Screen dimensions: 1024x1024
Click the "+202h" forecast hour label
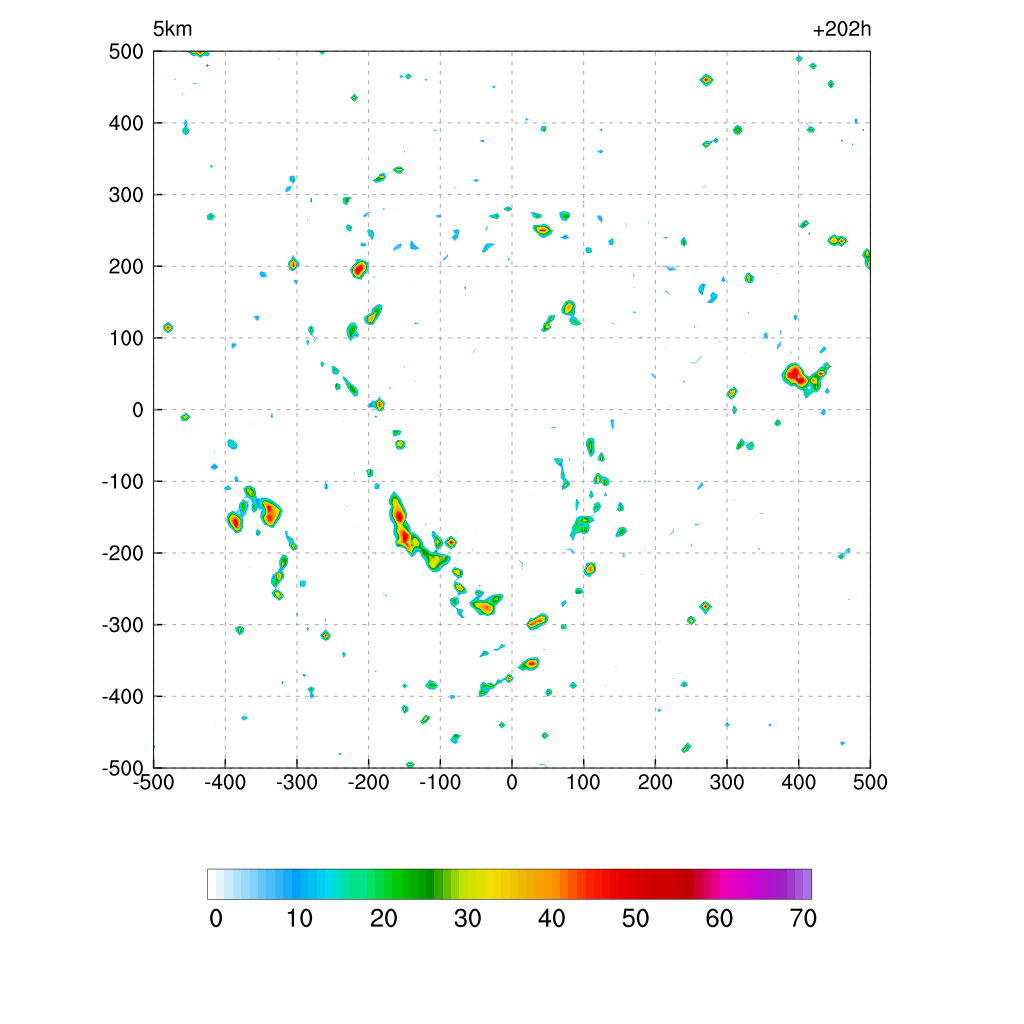point(842,29)
